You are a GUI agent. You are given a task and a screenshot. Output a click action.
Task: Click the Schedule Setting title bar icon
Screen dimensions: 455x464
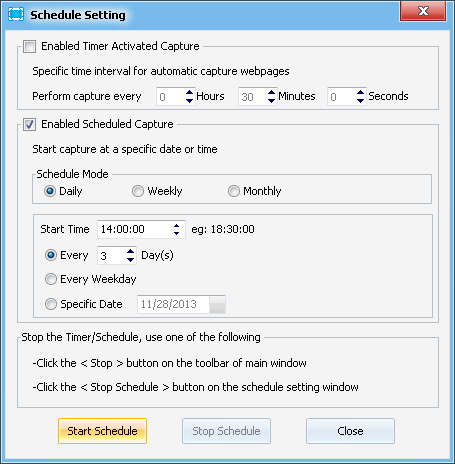(x=16, y=14)
